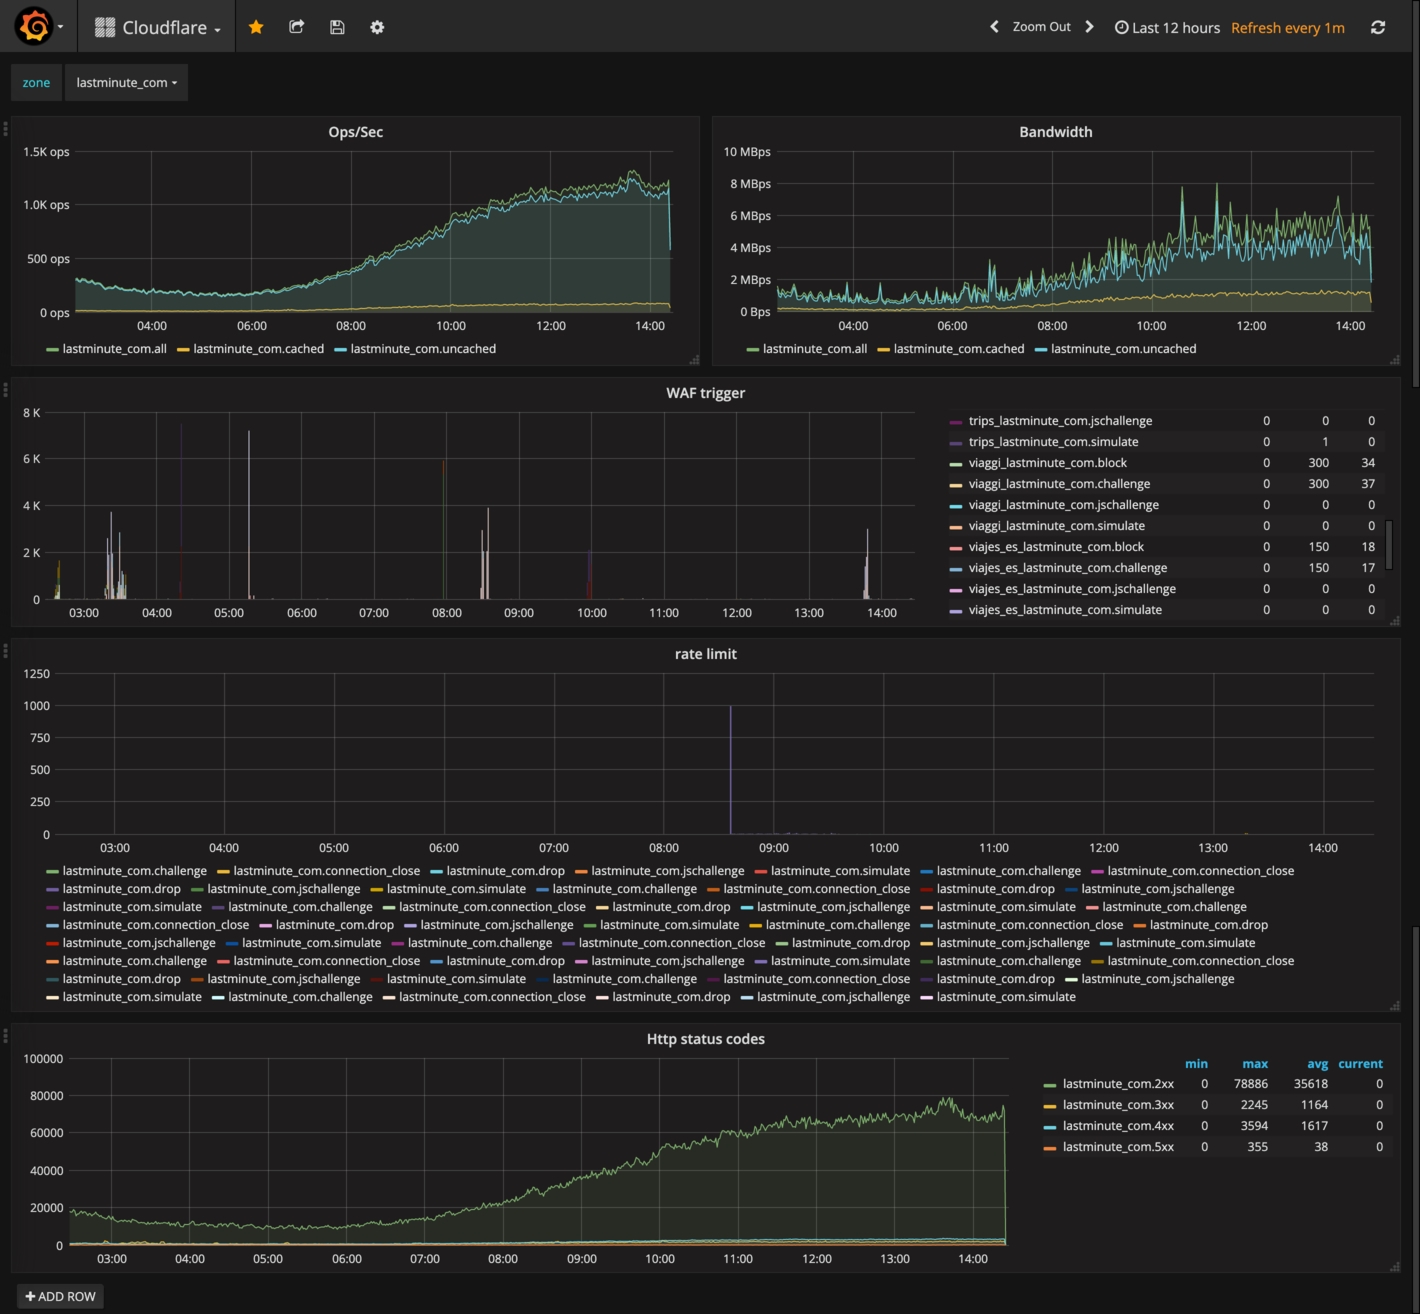Image resolution: width=1420 pixels, height=1314 pixels.
Task: Shift time range forward with right arrow
Action: coord(1090,27)
